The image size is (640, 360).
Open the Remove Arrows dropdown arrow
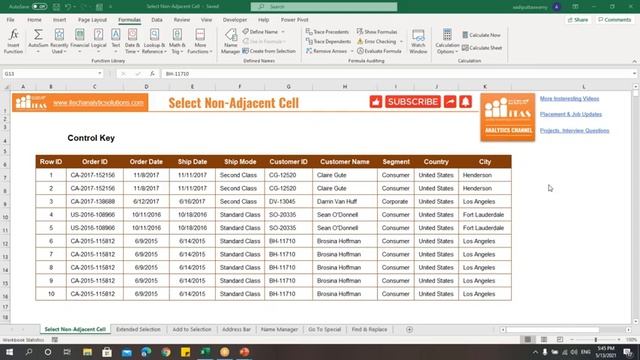352,51
